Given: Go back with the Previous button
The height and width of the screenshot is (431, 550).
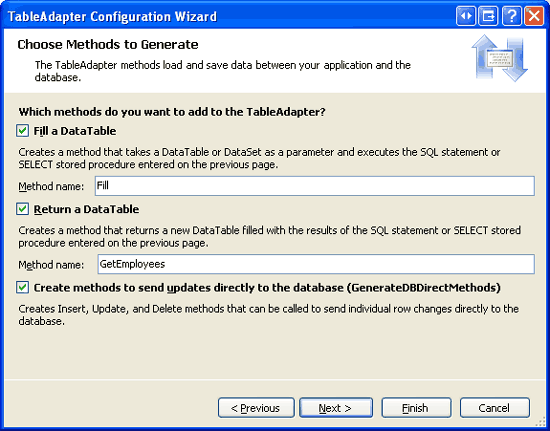Looking at the screenshot, I should [256, 408].
